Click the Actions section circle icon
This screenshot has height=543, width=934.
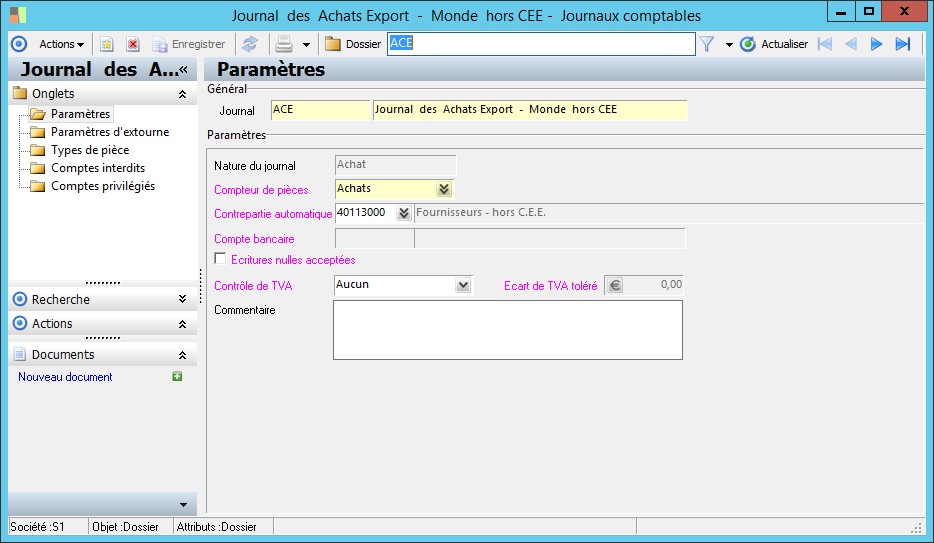coord(20,323)
